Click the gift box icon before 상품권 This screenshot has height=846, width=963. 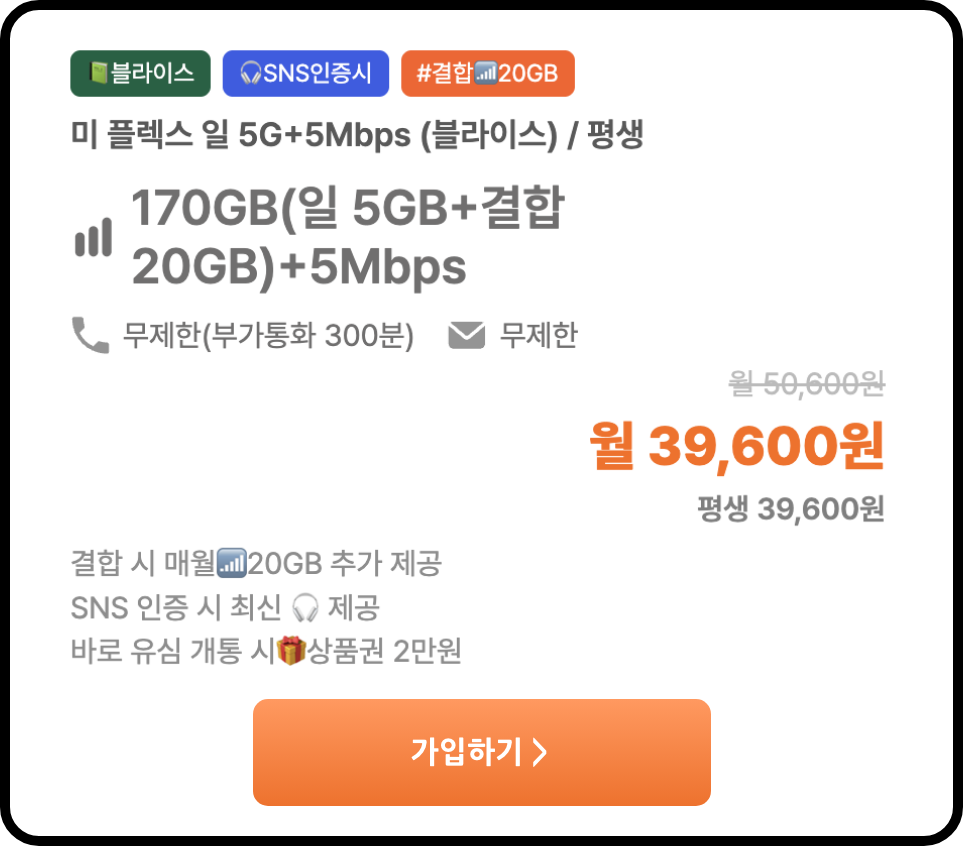point(291,651)
